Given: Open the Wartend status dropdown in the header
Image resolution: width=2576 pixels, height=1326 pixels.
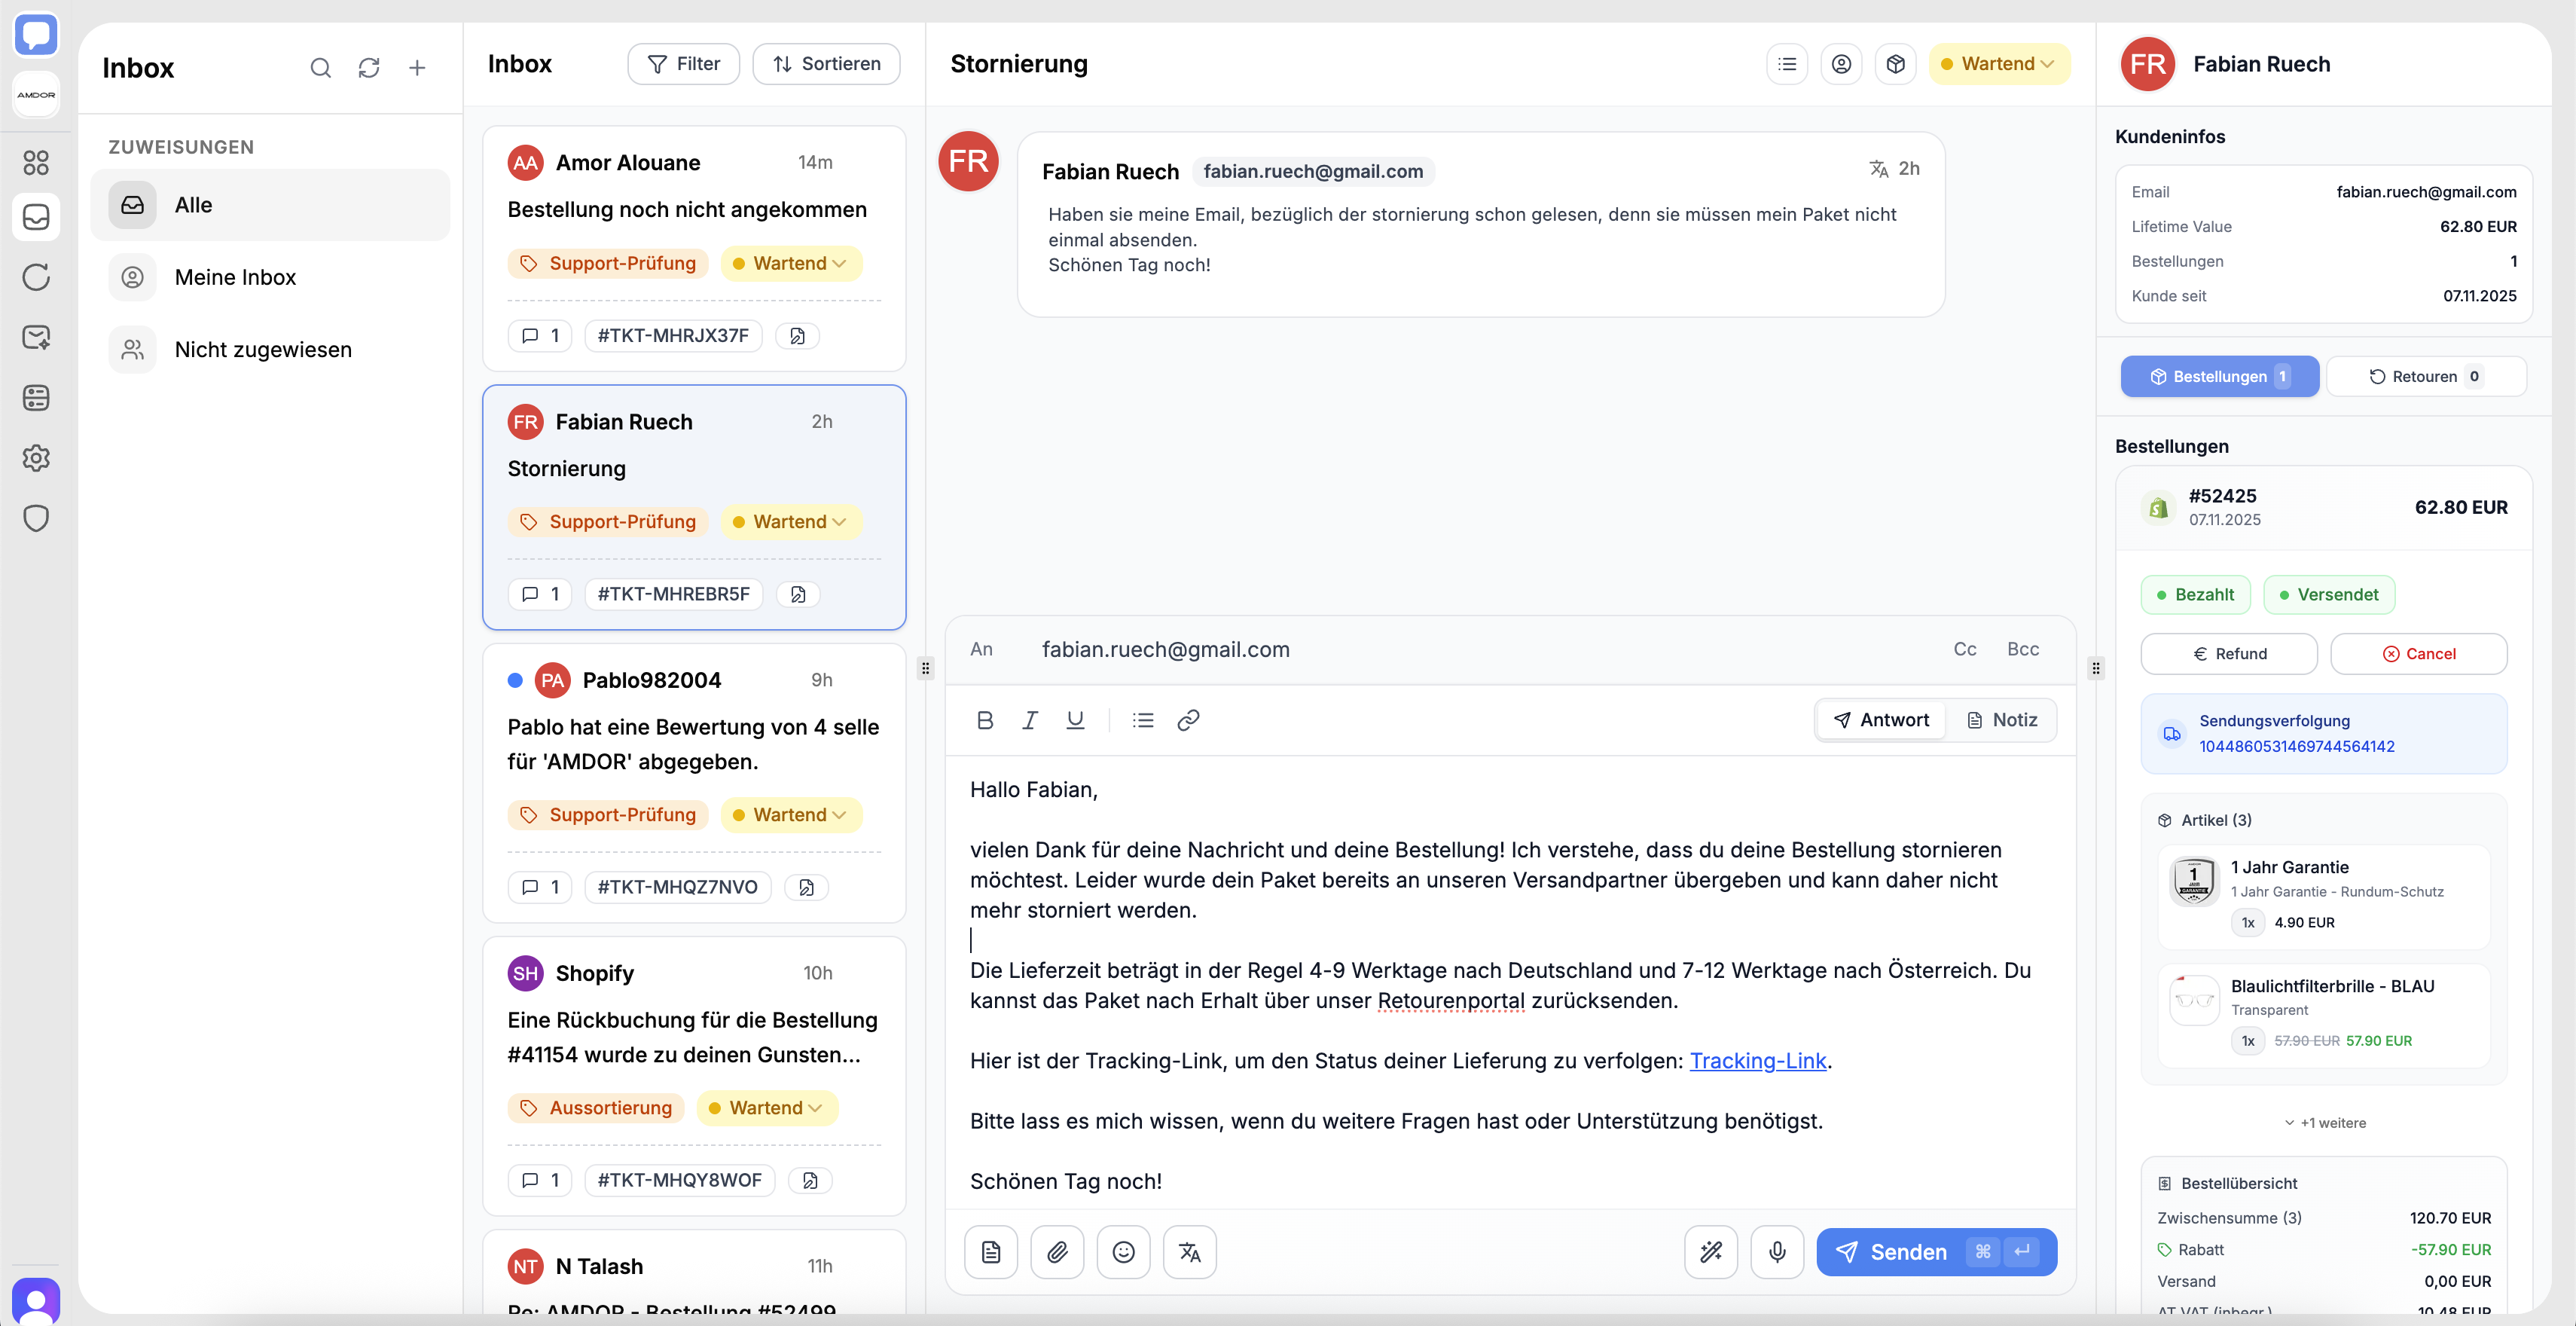Looking at the screenshot, I should (x=1998, y=63).
